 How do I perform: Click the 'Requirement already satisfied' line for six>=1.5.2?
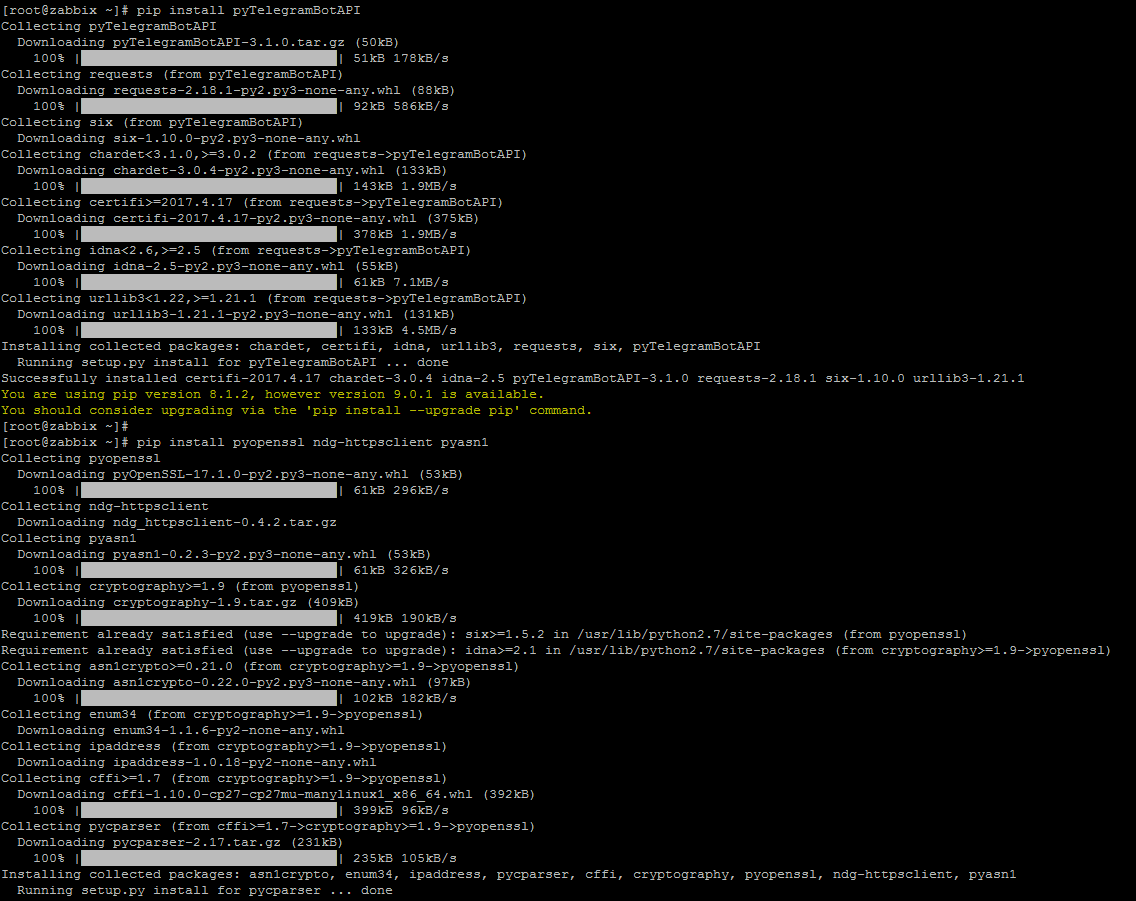(484, 634)
